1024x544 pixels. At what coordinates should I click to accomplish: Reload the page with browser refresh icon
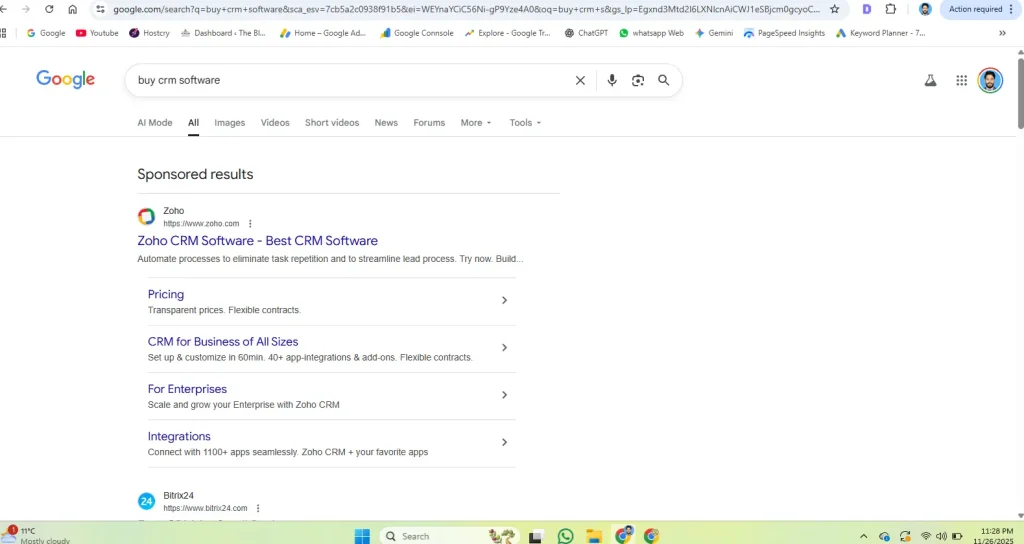[49, 9]
